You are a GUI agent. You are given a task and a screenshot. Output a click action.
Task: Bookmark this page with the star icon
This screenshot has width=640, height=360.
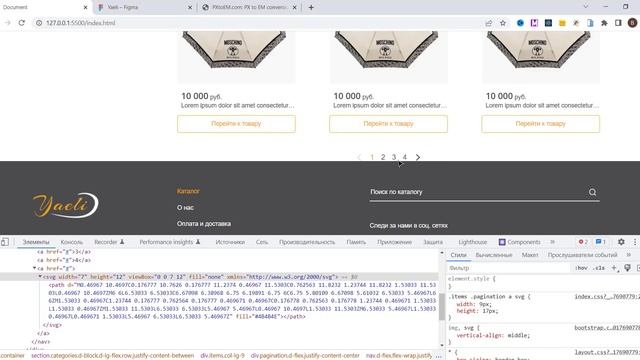tap(503, 23)
